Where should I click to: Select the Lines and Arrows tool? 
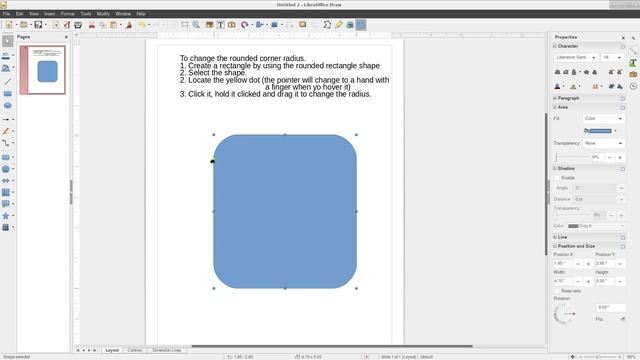tap(6, 120)
